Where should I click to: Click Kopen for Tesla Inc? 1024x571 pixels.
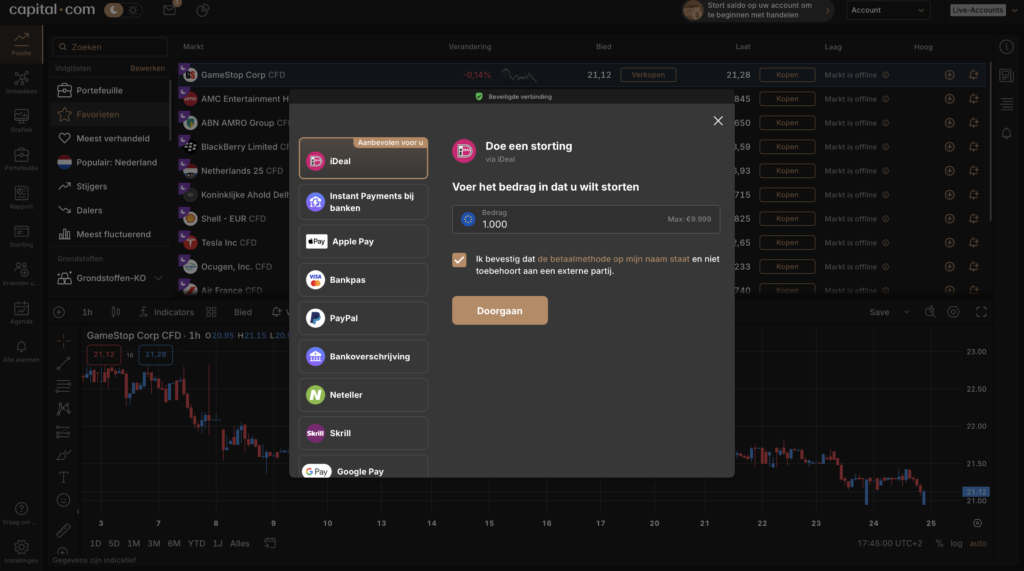click(787, 242)
